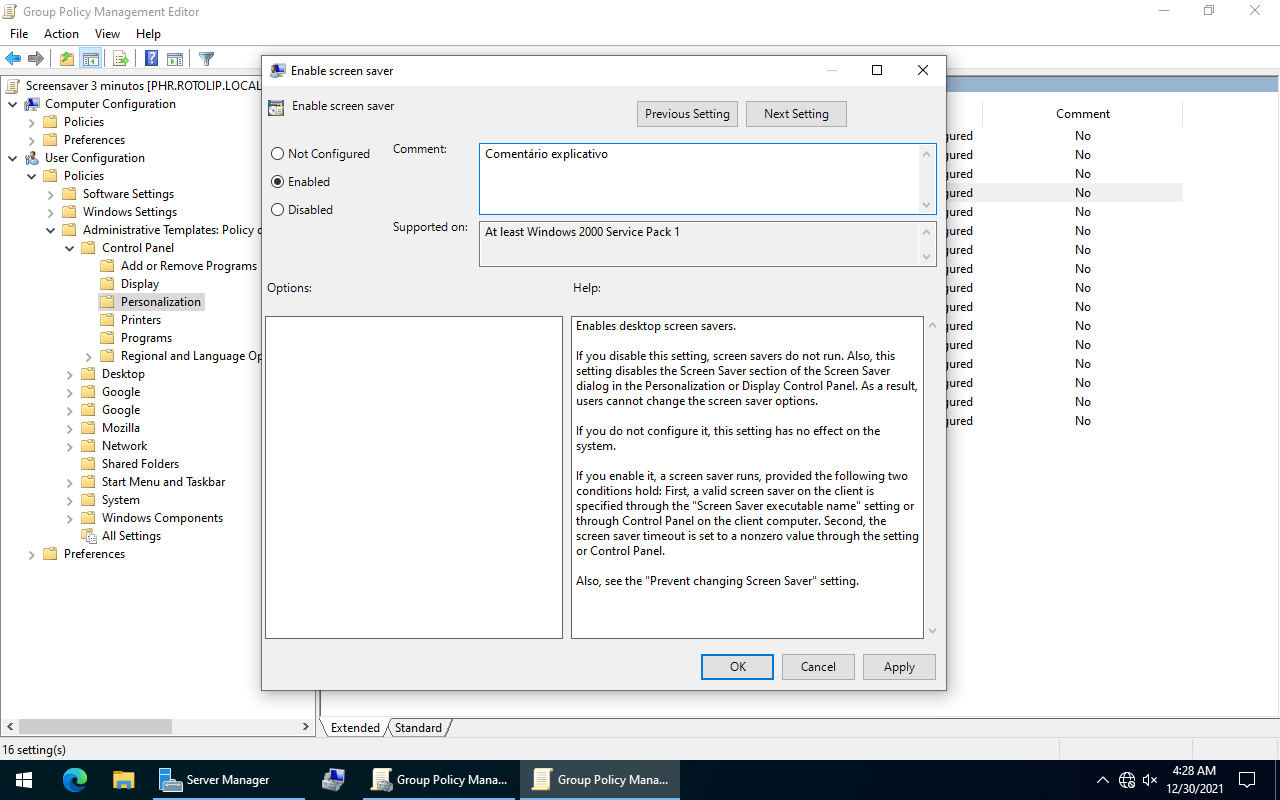The height and width of the screenshot is (800, 1280).
Task: Collapse the Control Panel tree node
Action: [x=70, y=248]
